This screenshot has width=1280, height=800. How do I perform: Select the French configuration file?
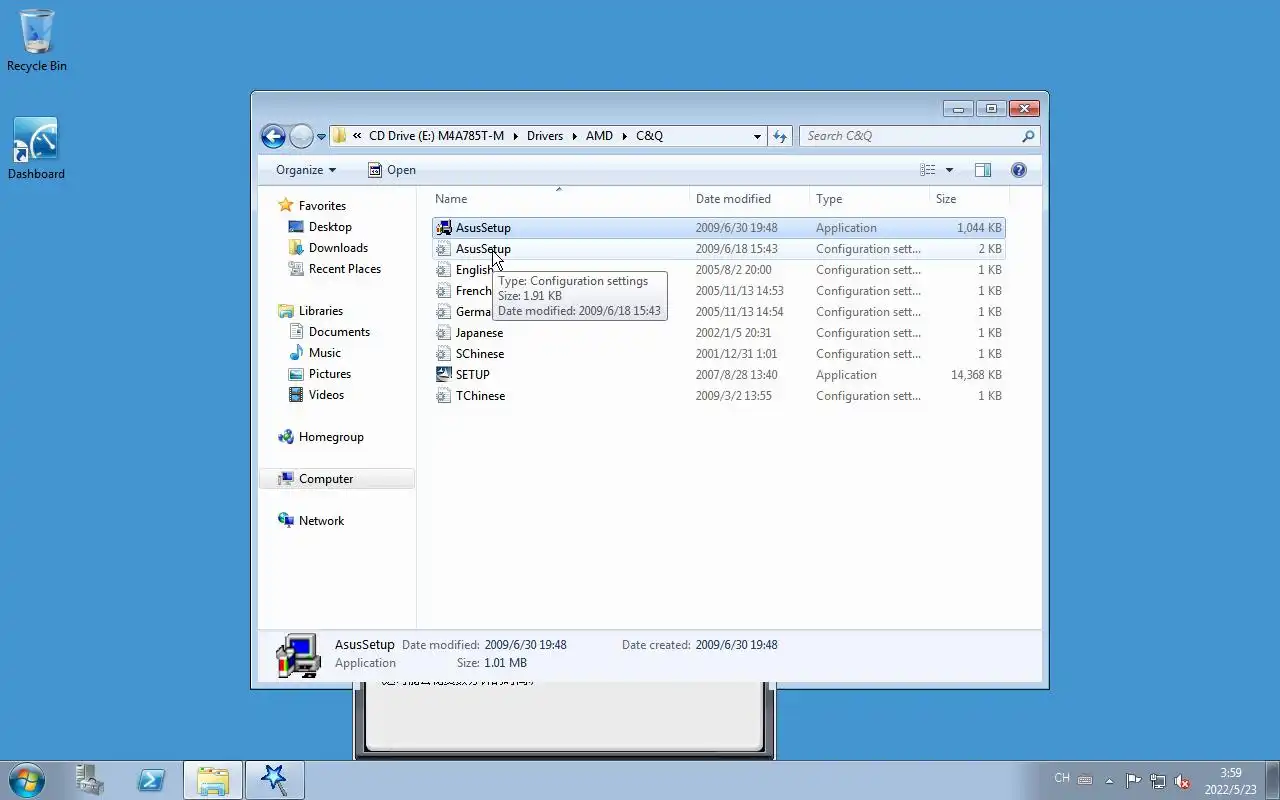coord(718,291)
